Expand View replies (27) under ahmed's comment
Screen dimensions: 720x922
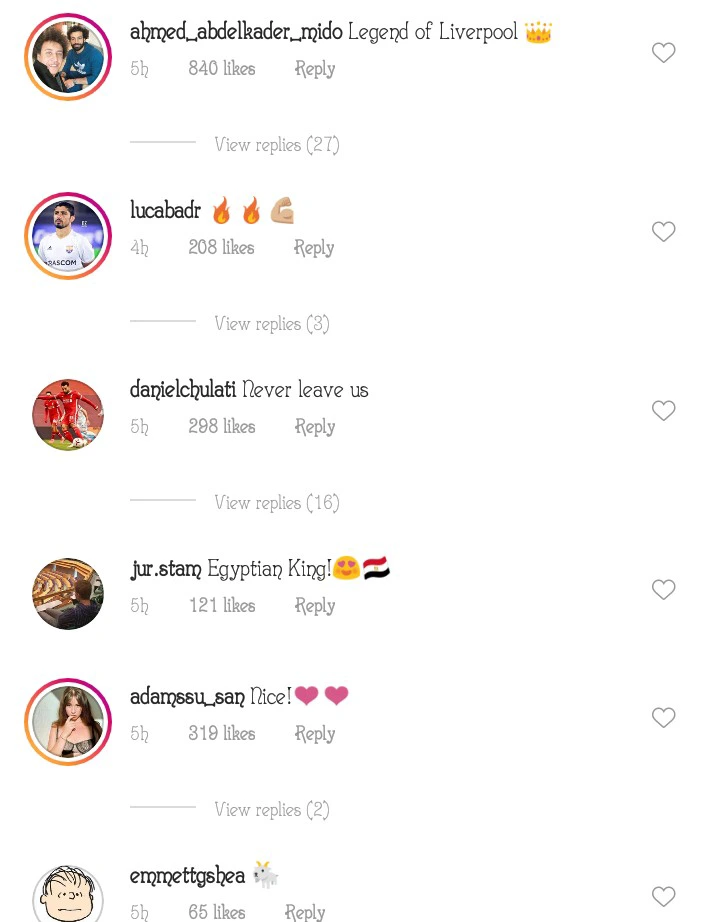point(276,145)
